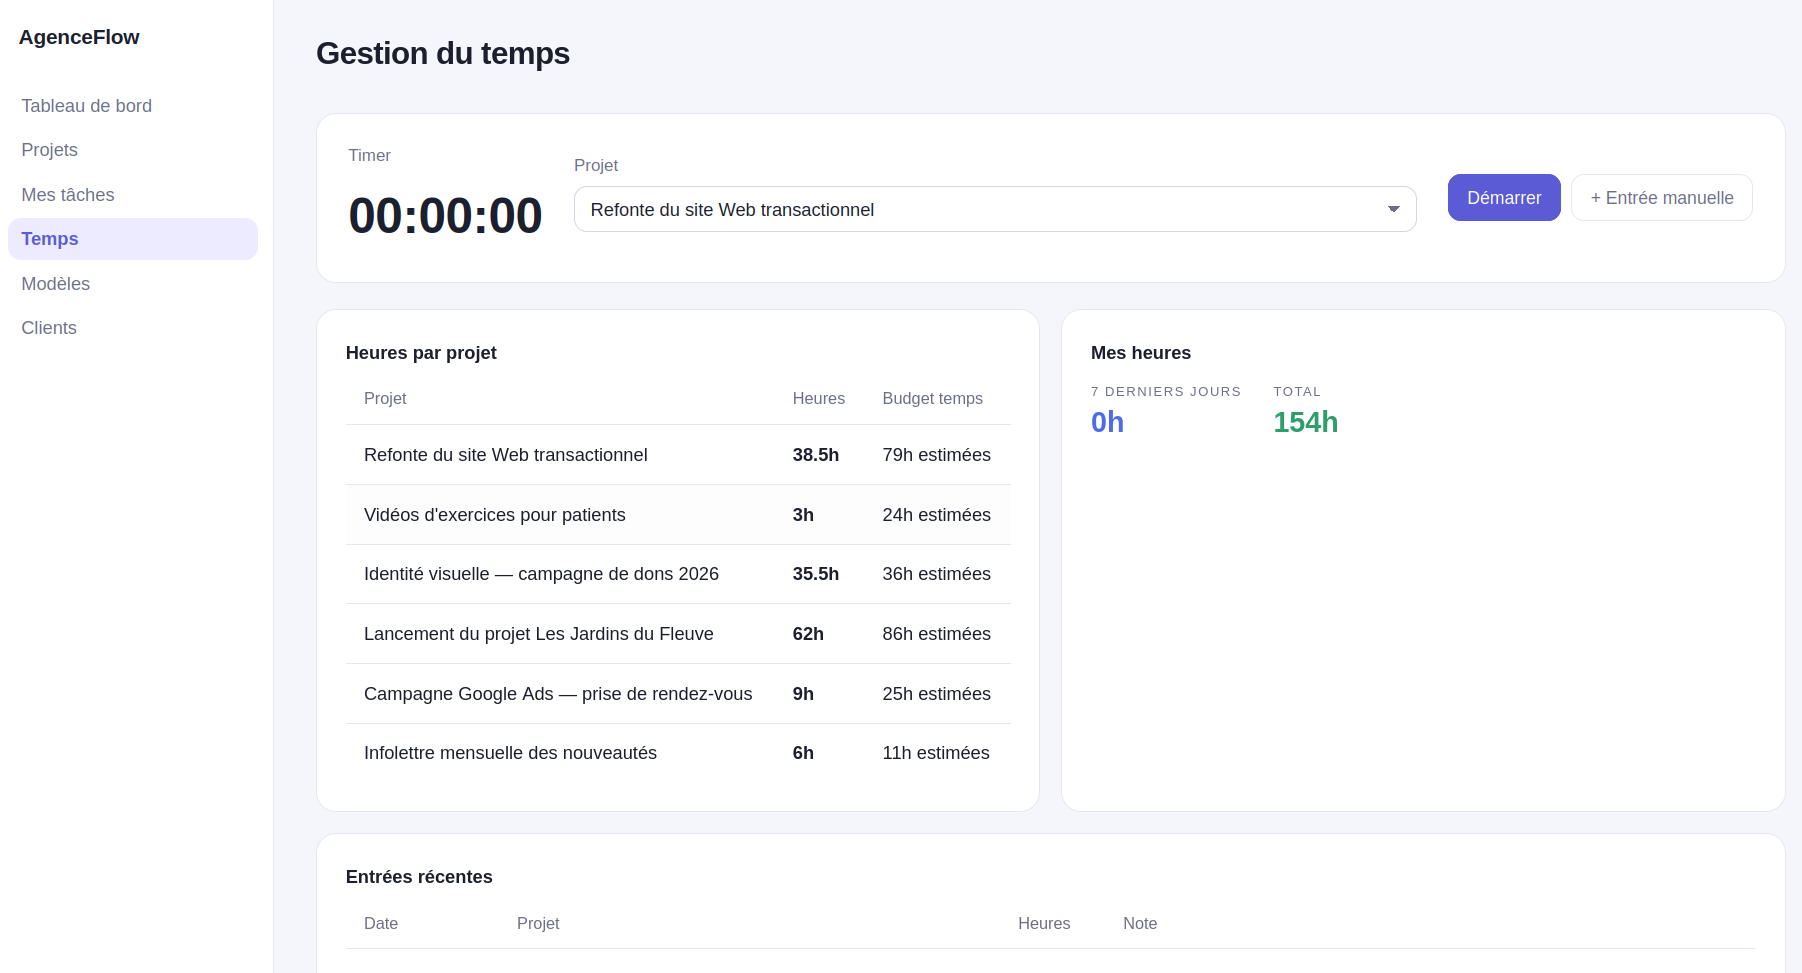Click the 62h hours value

tap(808, 634)
